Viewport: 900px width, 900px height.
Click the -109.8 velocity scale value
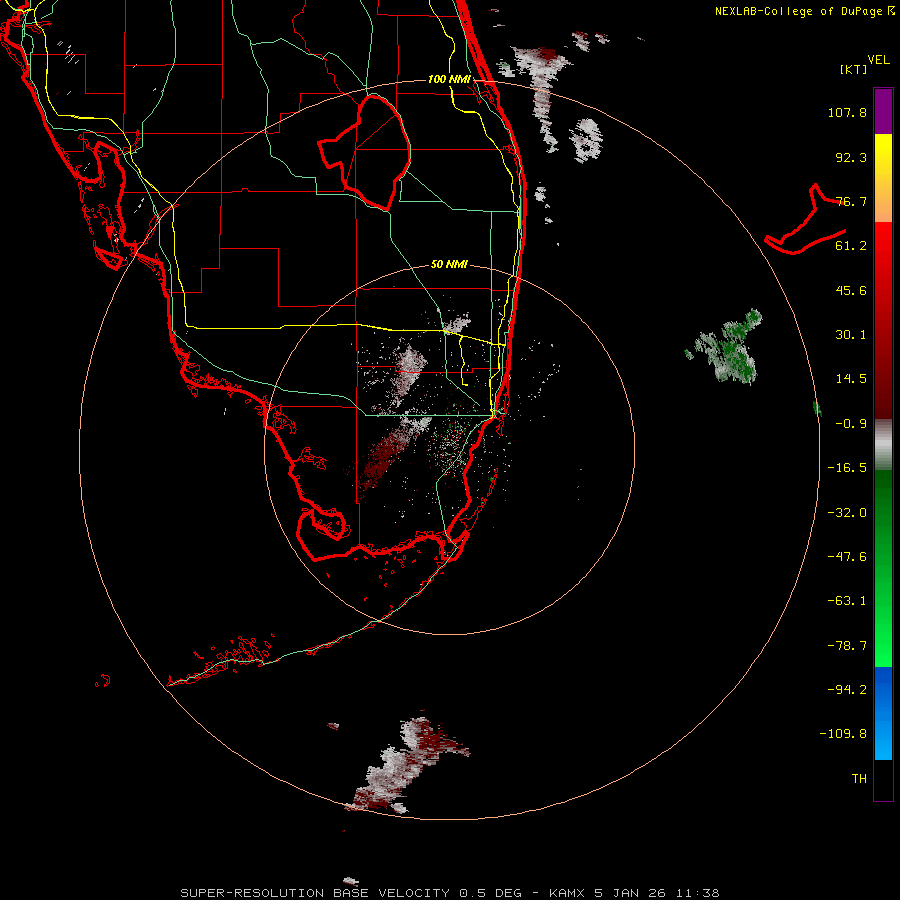click(843, 734)
